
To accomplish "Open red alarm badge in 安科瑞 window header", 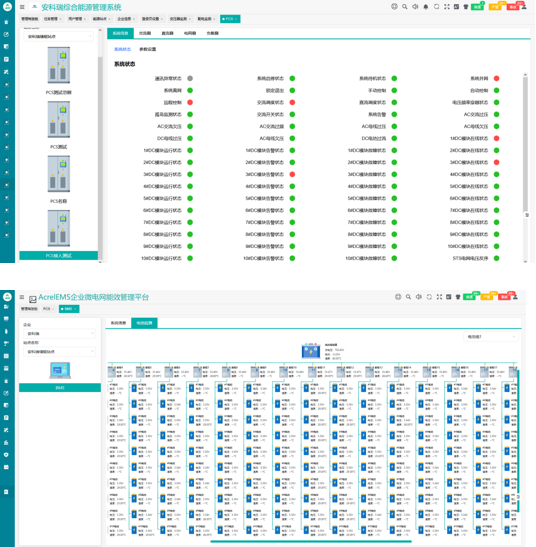I will pos(512,7).
